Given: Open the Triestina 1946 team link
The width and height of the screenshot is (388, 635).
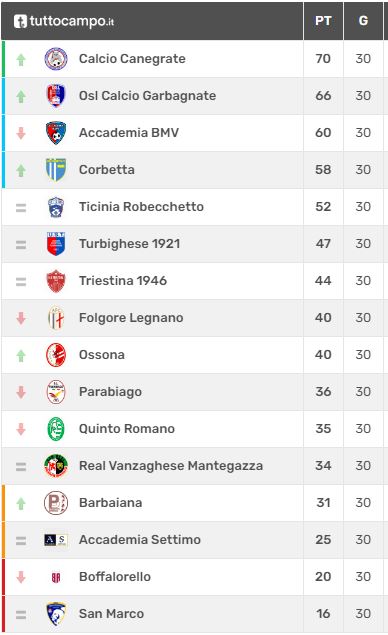Looking at the screenshot, I should tap(123, 281).
